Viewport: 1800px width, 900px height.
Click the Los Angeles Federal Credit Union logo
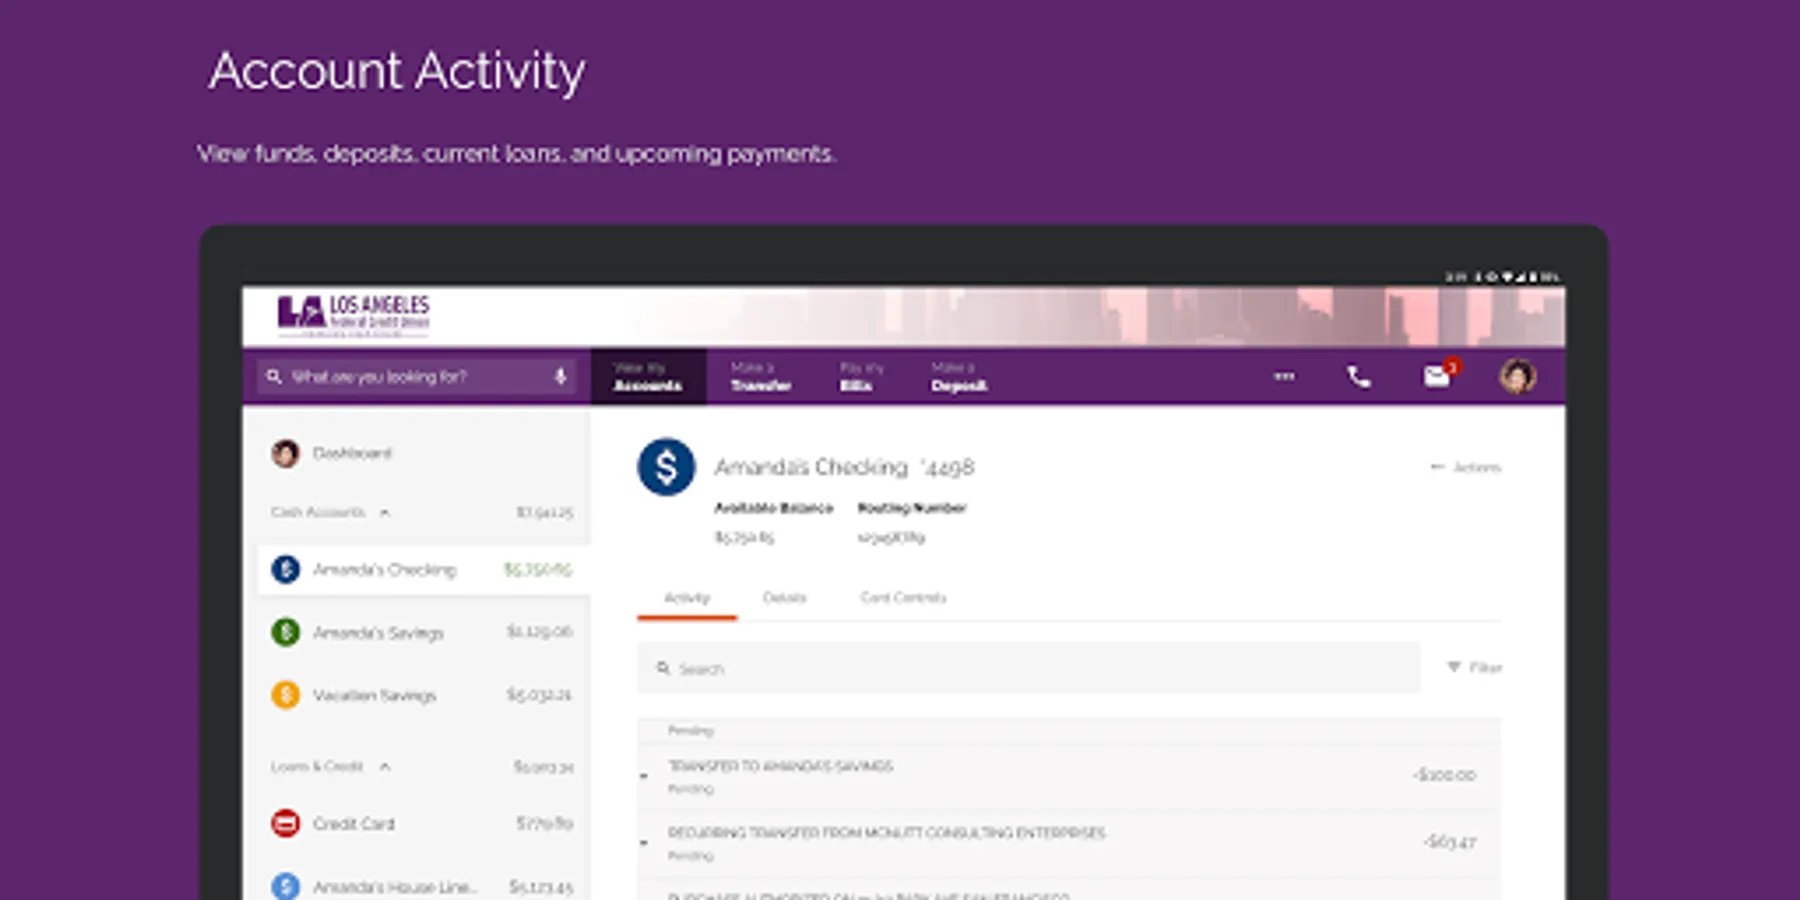pyautogui.click(x=353, y=315)
